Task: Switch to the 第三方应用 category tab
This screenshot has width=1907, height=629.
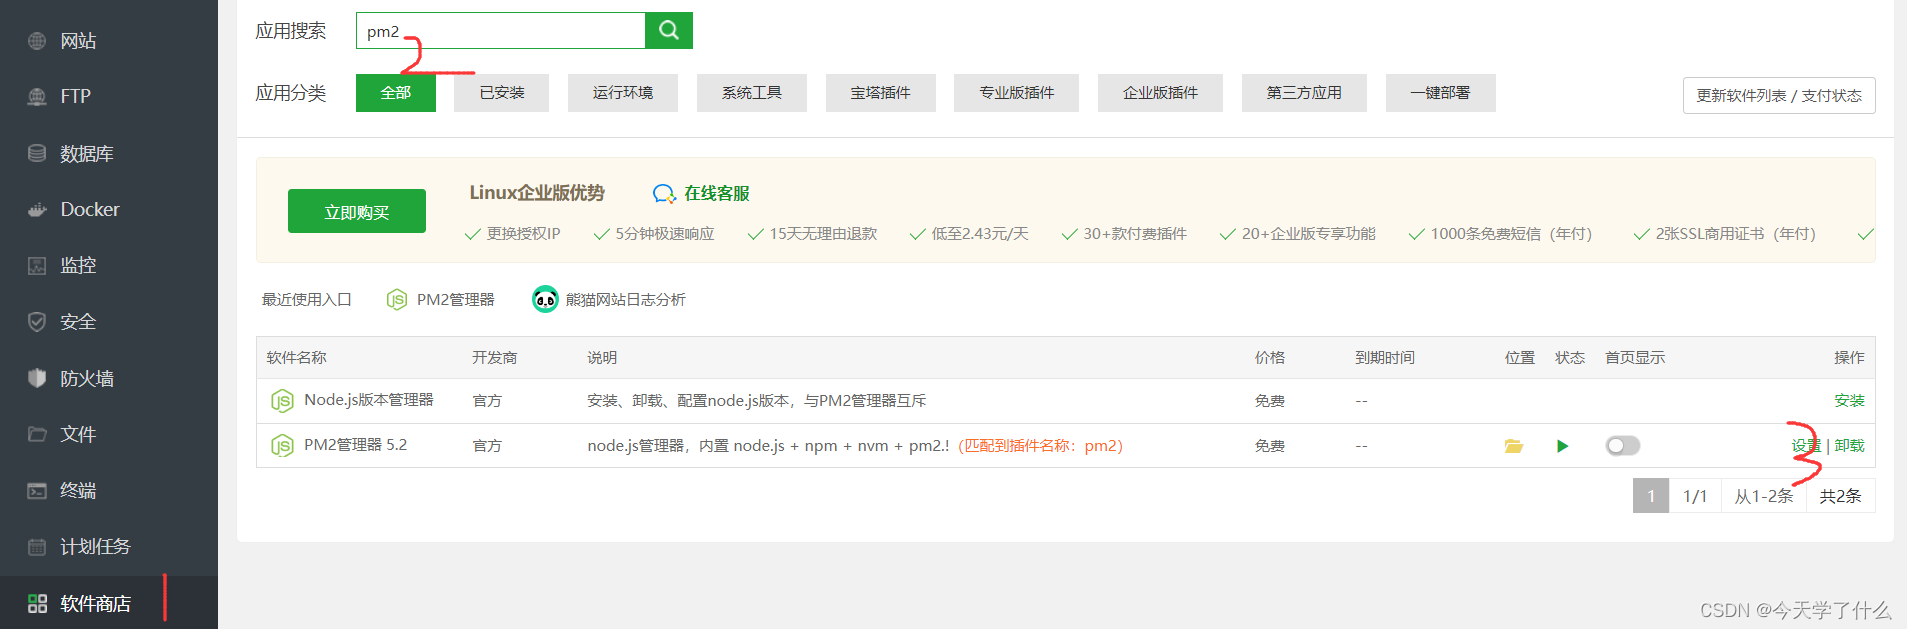Action: [1304, 93]
